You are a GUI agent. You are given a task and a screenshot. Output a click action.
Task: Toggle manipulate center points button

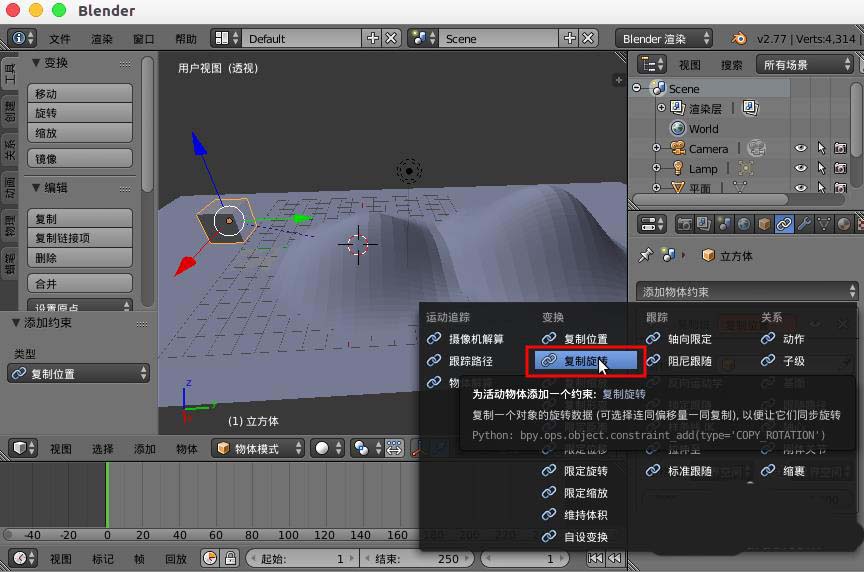click(x=394, y=448)
